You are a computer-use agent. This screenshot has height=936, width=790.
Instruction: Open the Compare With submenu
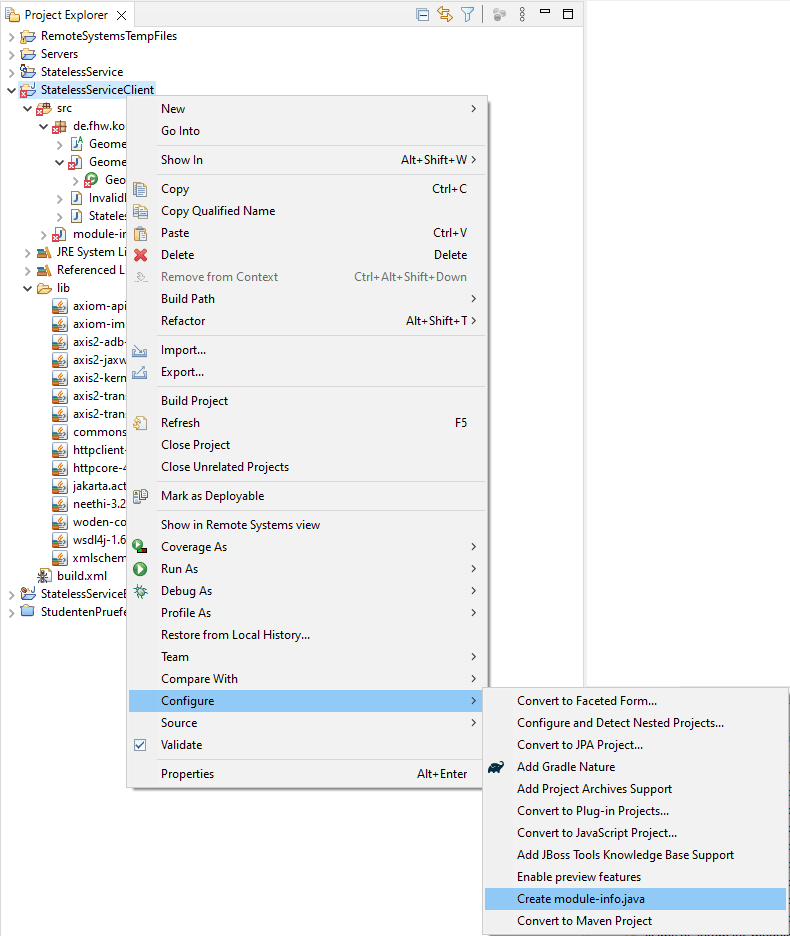point(307,679)
